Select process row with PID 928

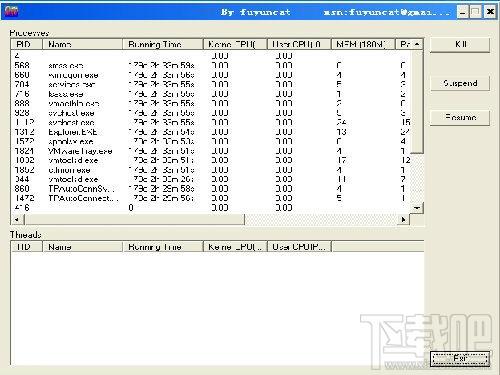coord(211,113)
